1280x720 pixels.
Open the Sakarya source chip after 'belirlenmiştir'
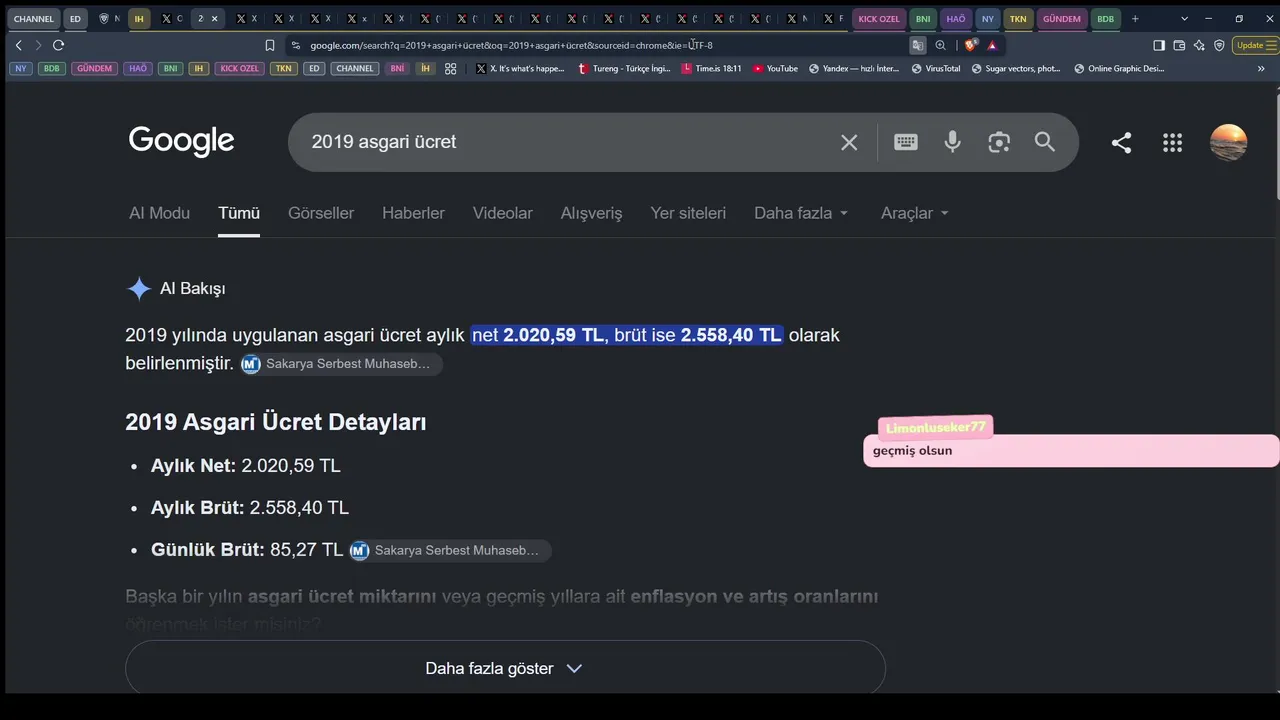[x=342, y=364]
